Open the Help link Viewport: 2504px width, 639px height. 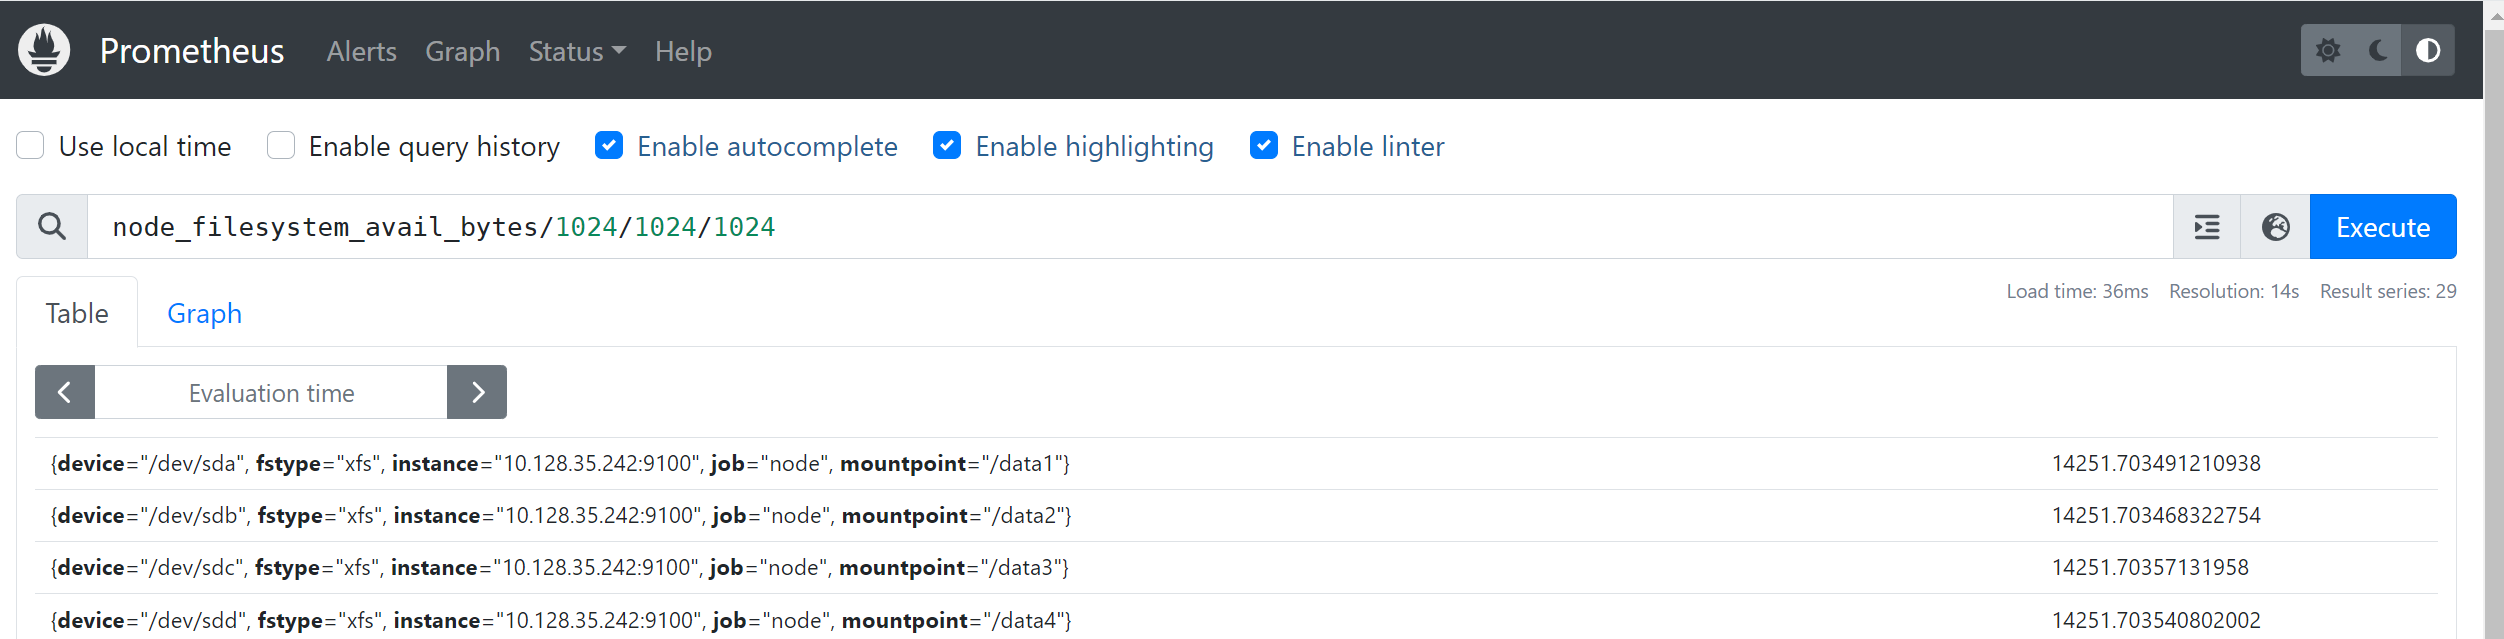(x=683, y=51)
